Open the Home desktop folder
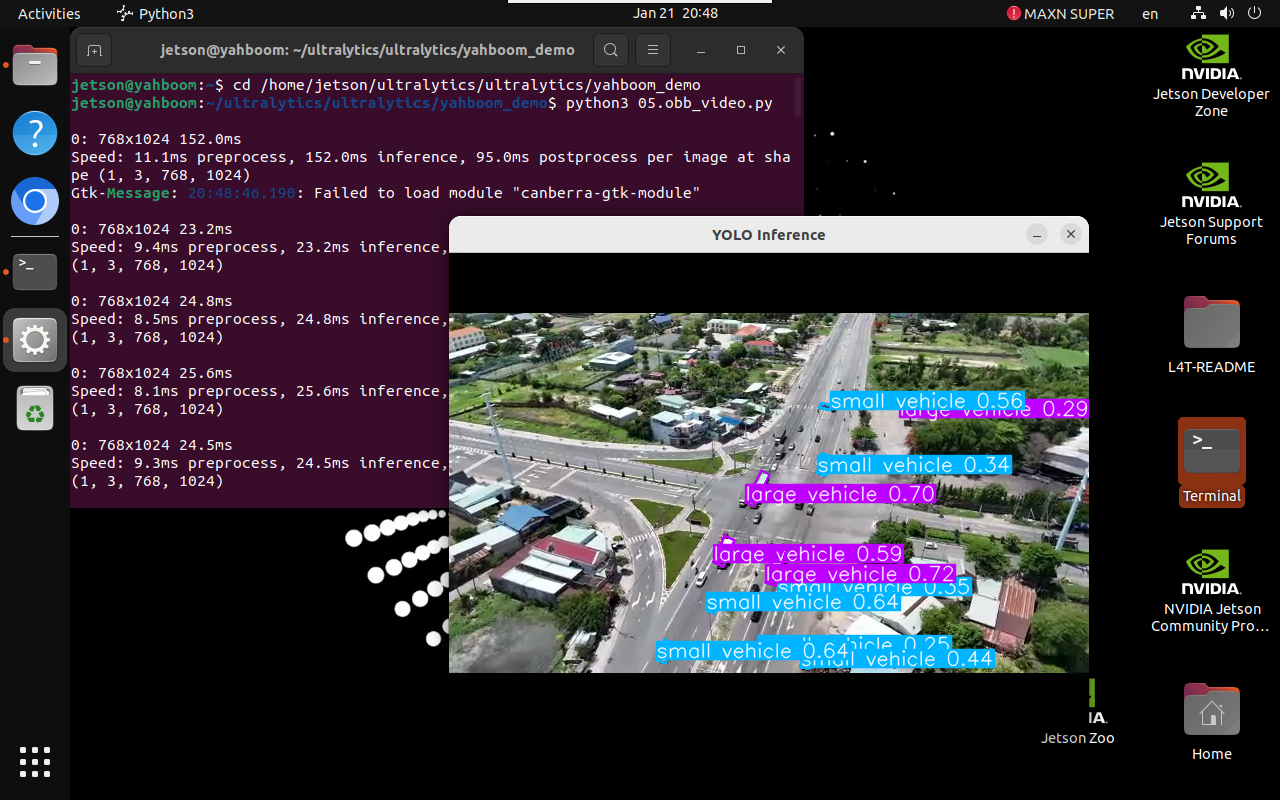 click(x=1211, y=722)
